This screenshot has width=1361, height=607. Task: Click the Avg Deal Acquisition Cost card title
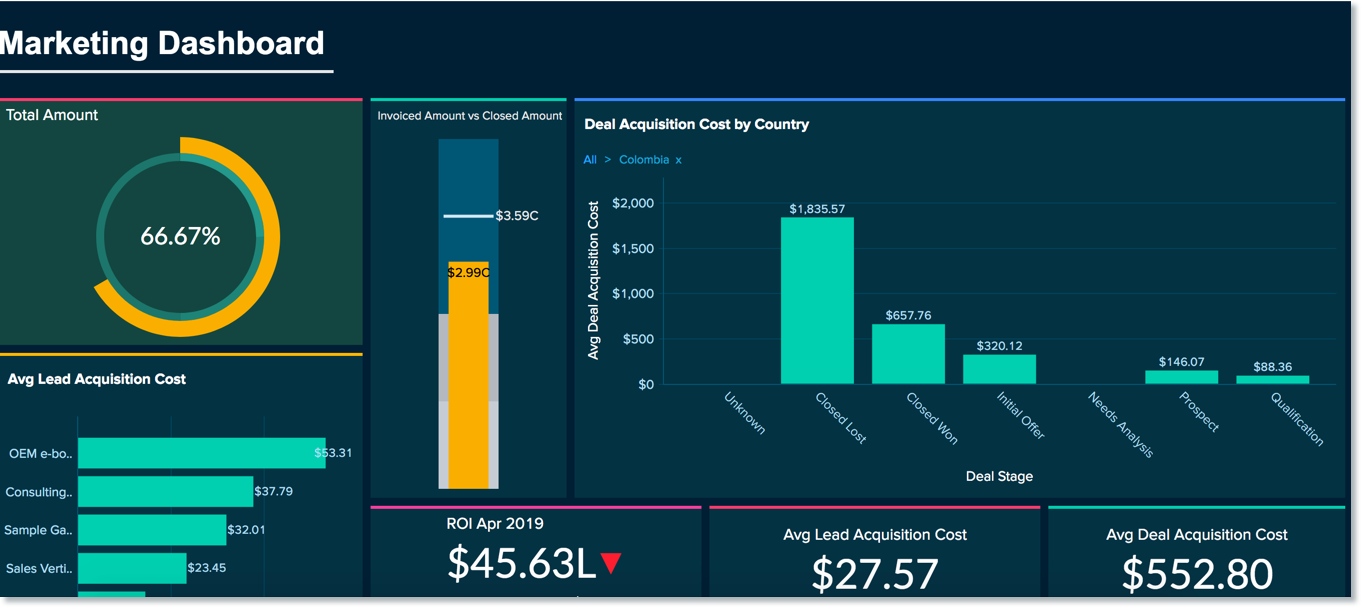tap(1197, 535)
